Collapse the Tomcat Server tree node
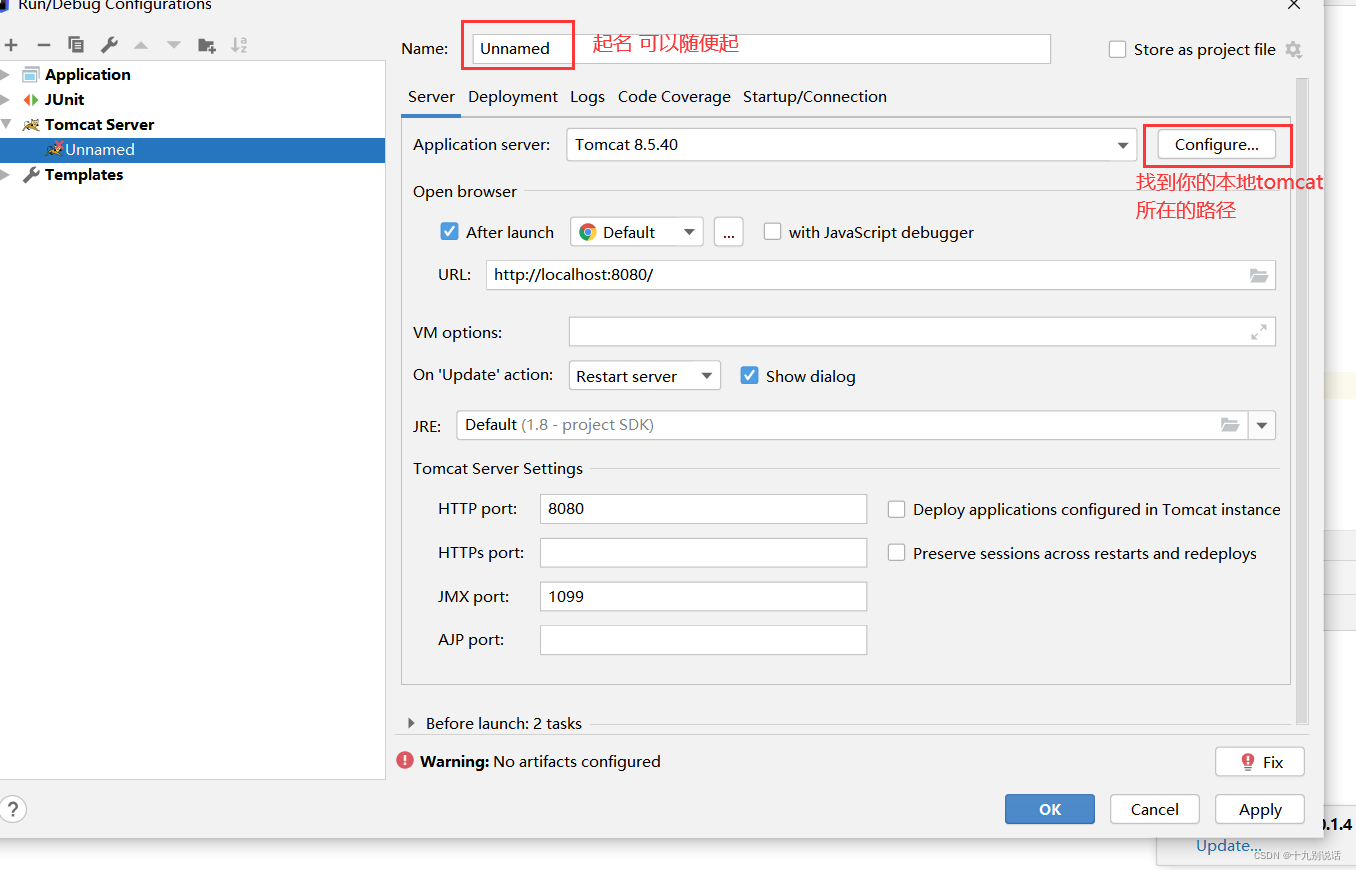The width and height of the screenshot is (1356, 870). click(x=6, y=125)
